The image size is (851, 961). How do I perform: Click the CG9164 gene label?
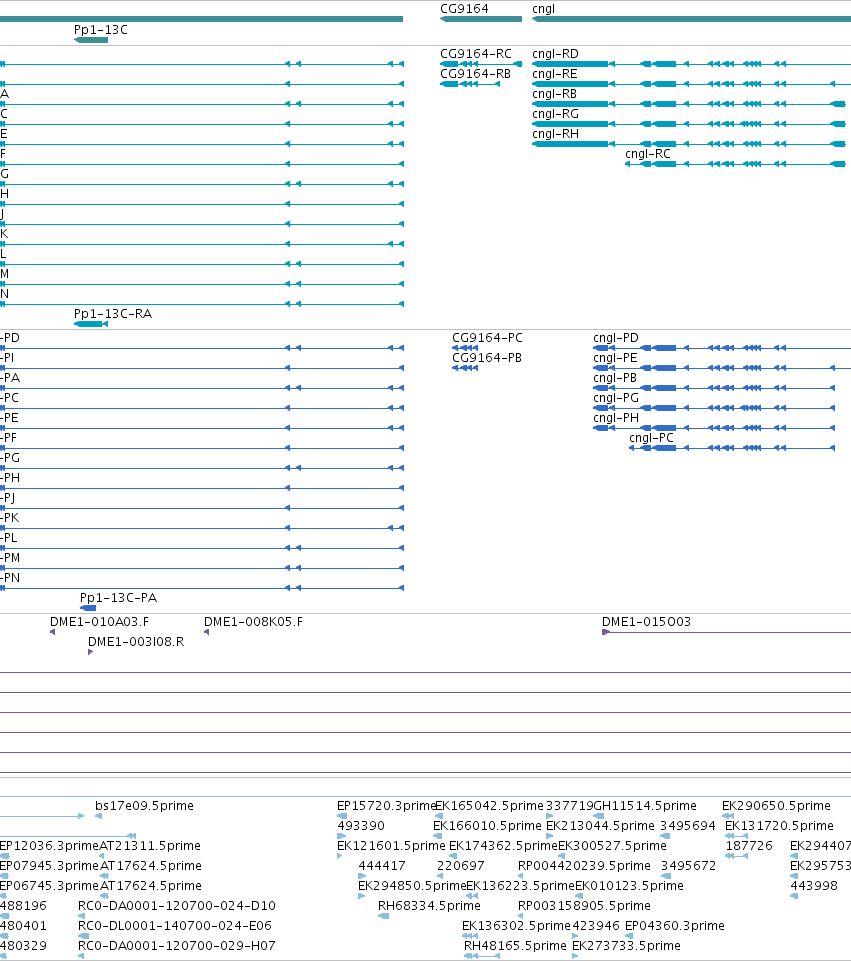coord(464,9)
